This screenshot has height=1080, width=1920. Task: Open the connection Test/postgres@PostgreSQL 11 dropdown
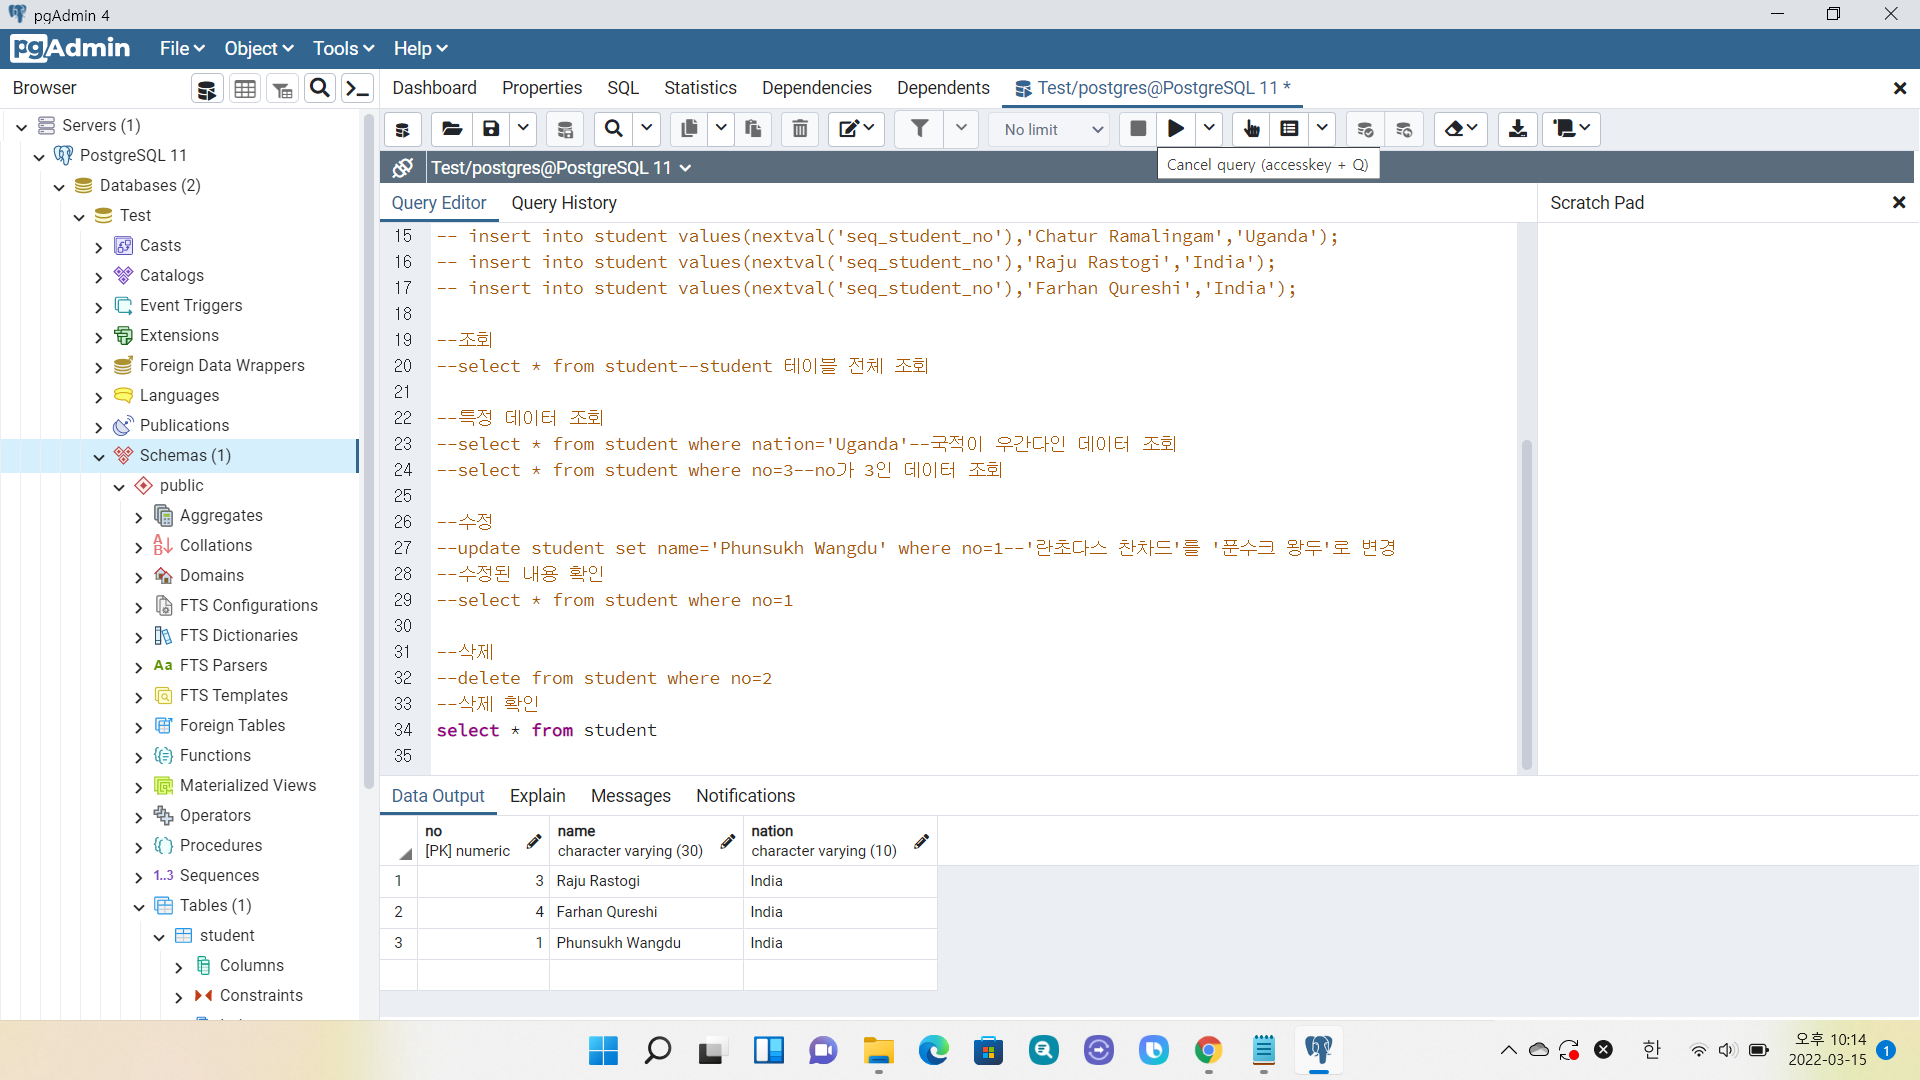(x=560, y=168)
